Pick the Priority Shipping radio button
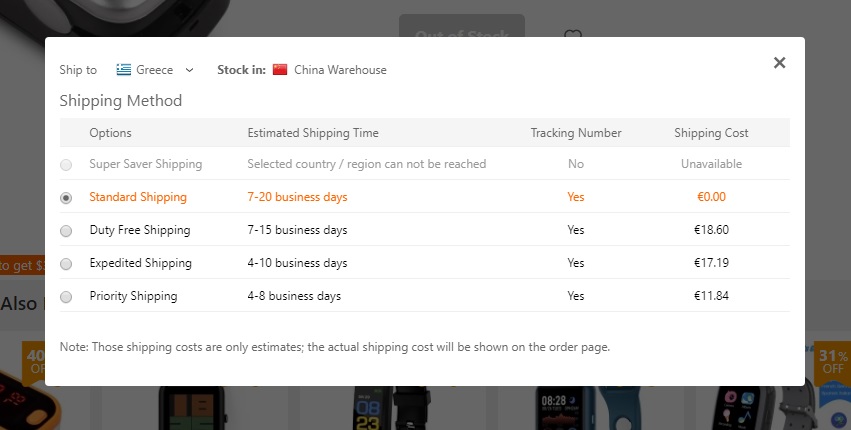 tap(66, 297)
